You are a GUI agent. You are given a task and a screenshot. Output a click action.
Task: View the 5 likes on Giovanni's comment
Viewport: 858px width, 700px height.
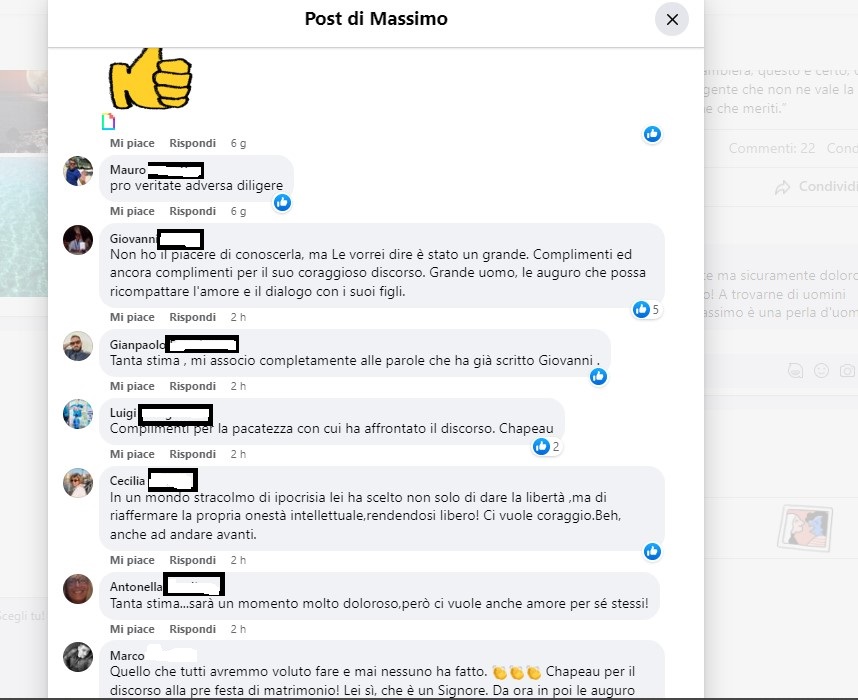tap(647, 310)
